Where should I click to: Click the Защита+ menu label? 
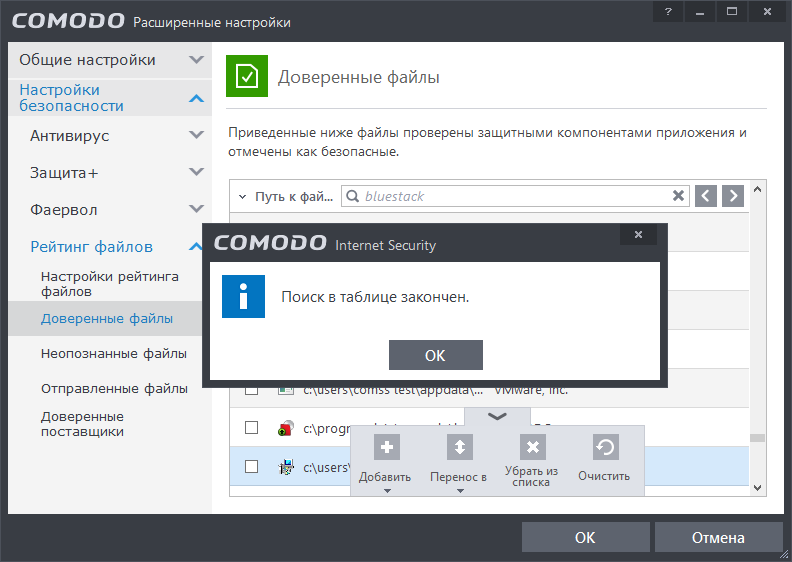tap(64, 173)
